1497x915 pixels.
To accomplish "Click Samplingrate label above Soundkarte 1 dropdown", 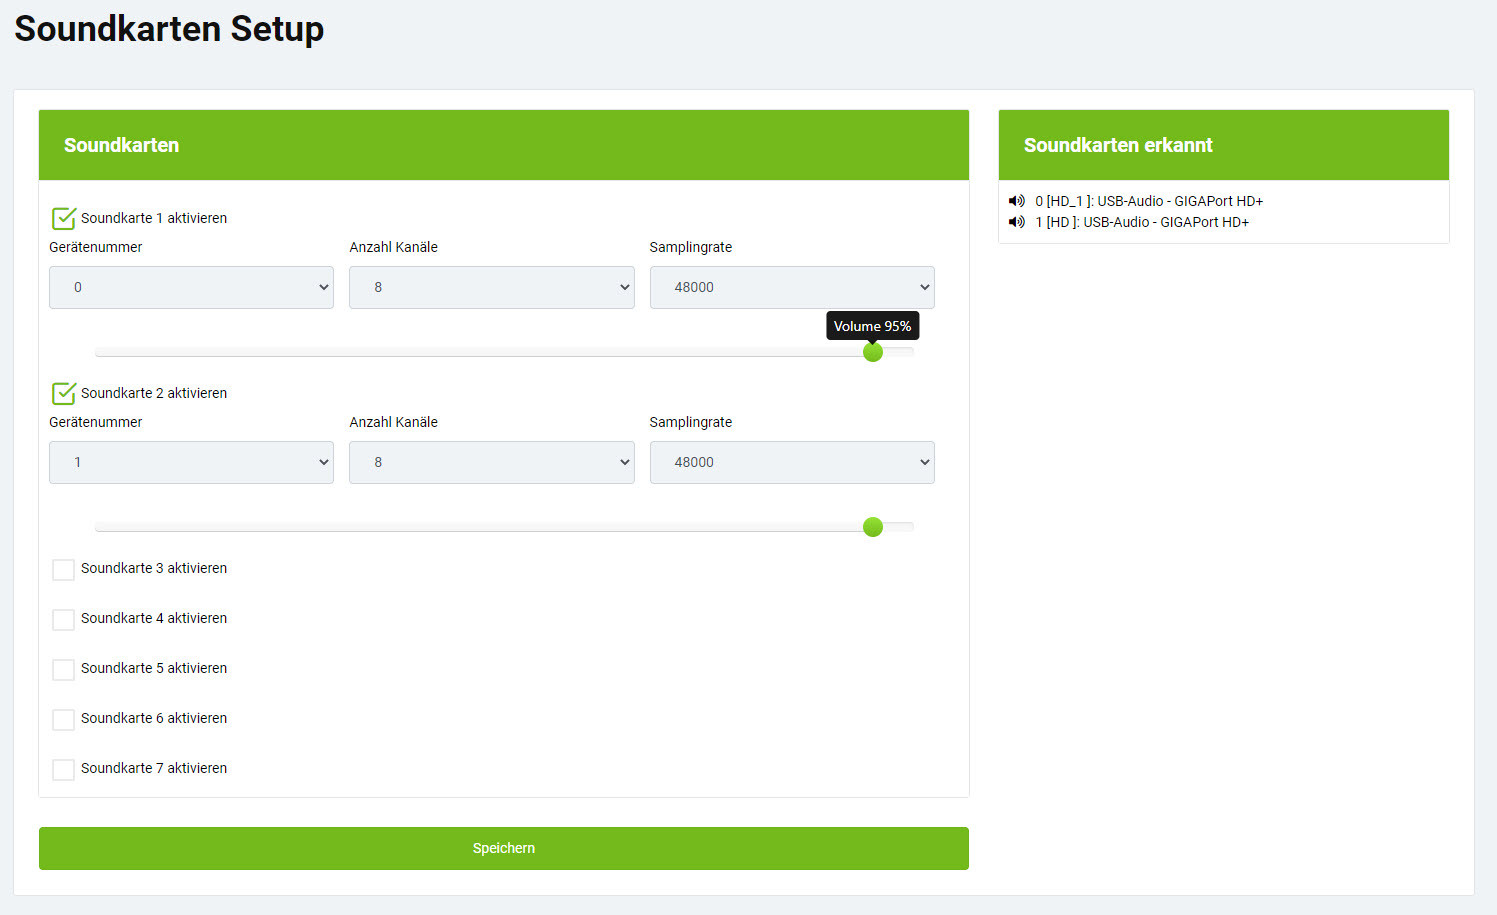I will [691, 247].
